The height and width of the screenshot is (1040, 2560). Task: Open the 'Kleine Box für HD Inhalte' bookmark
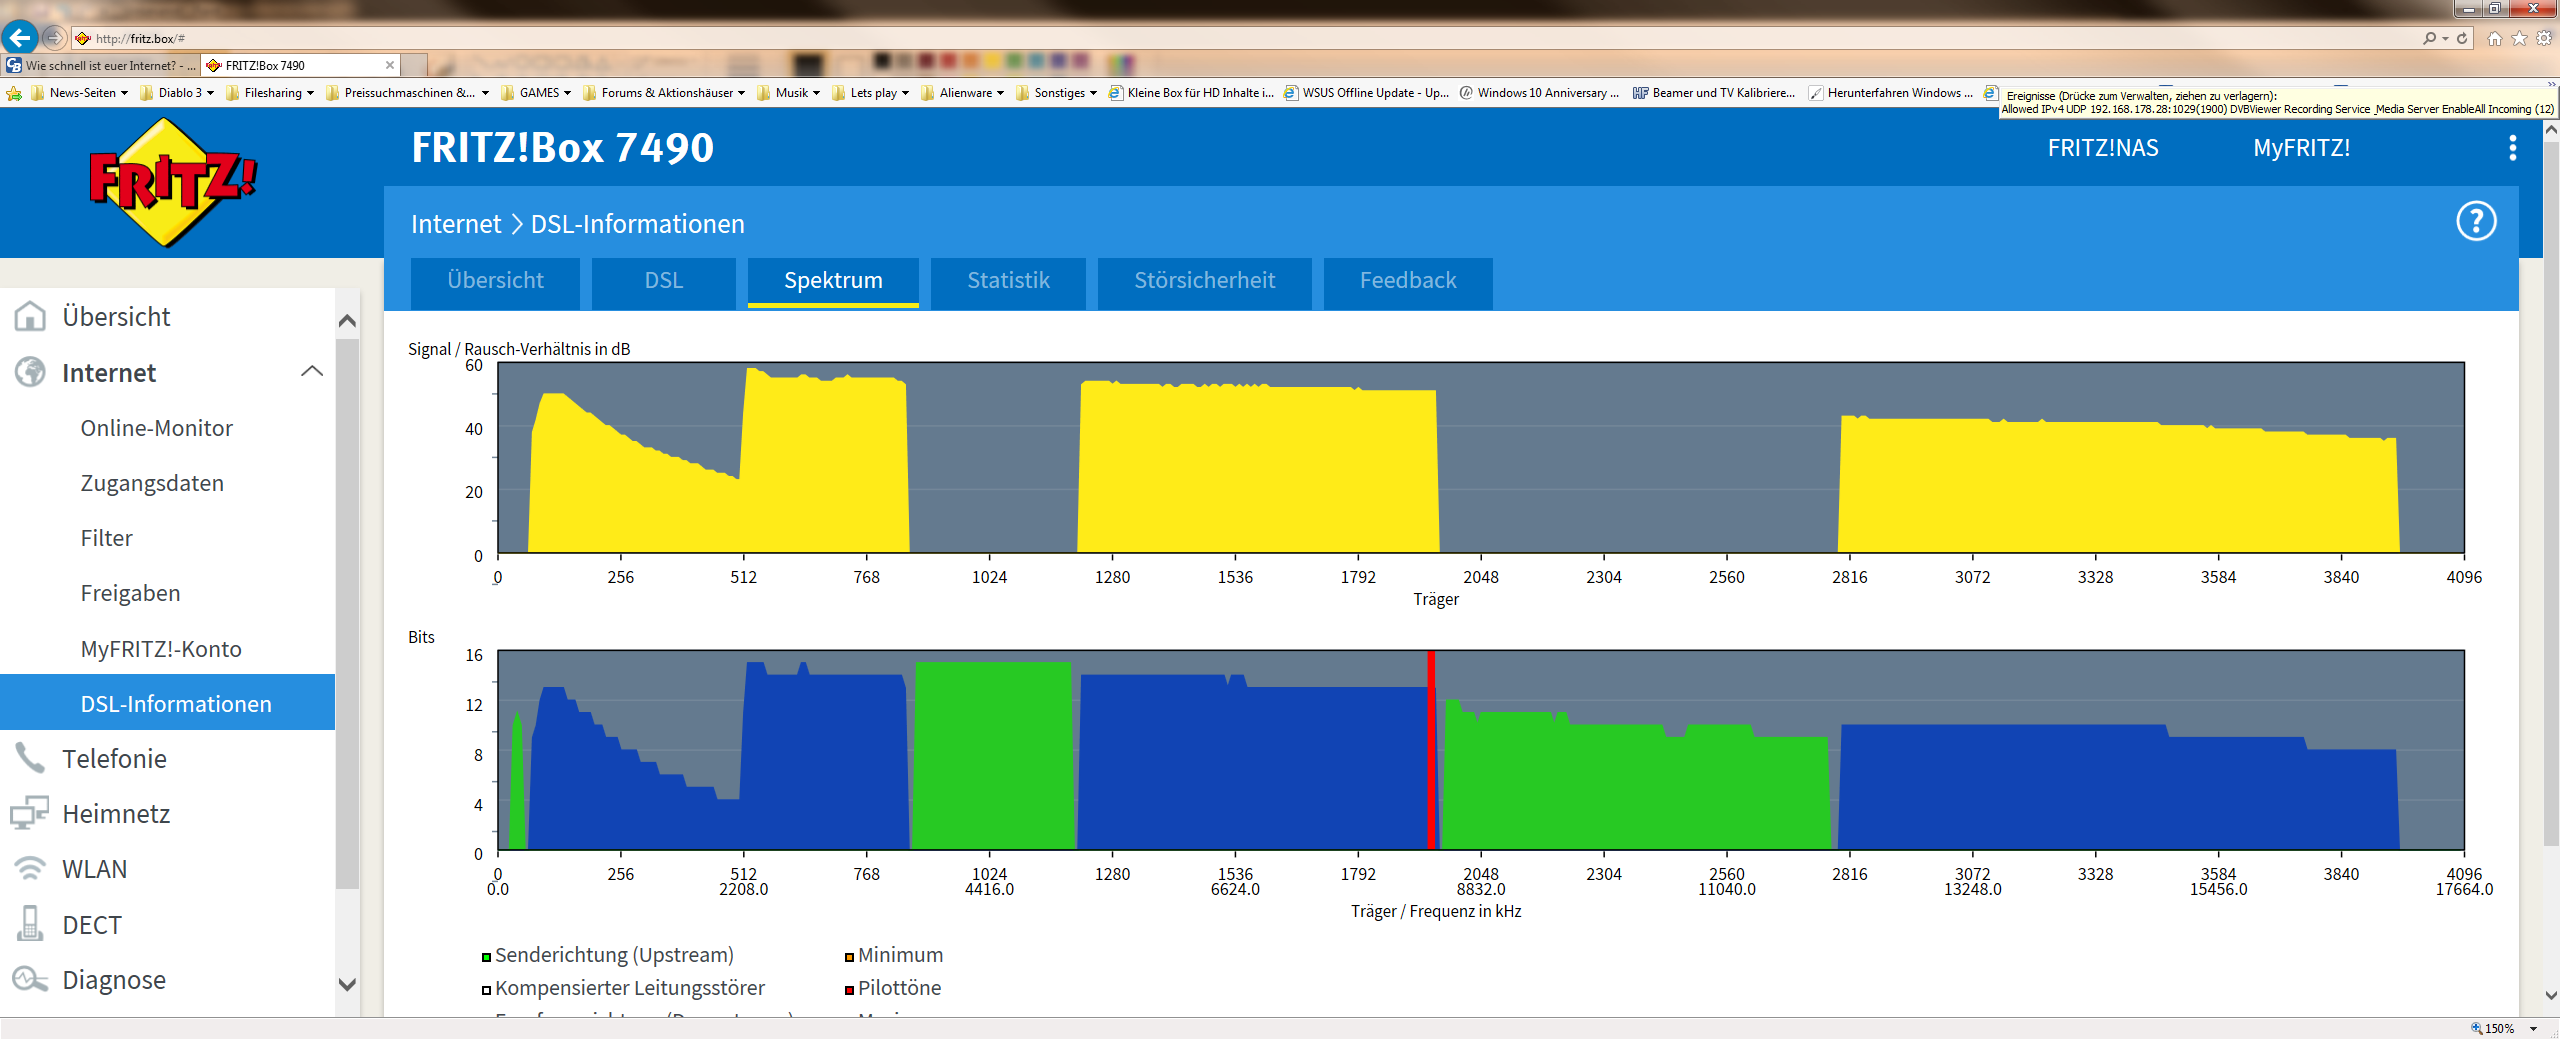pos(1191,93)
